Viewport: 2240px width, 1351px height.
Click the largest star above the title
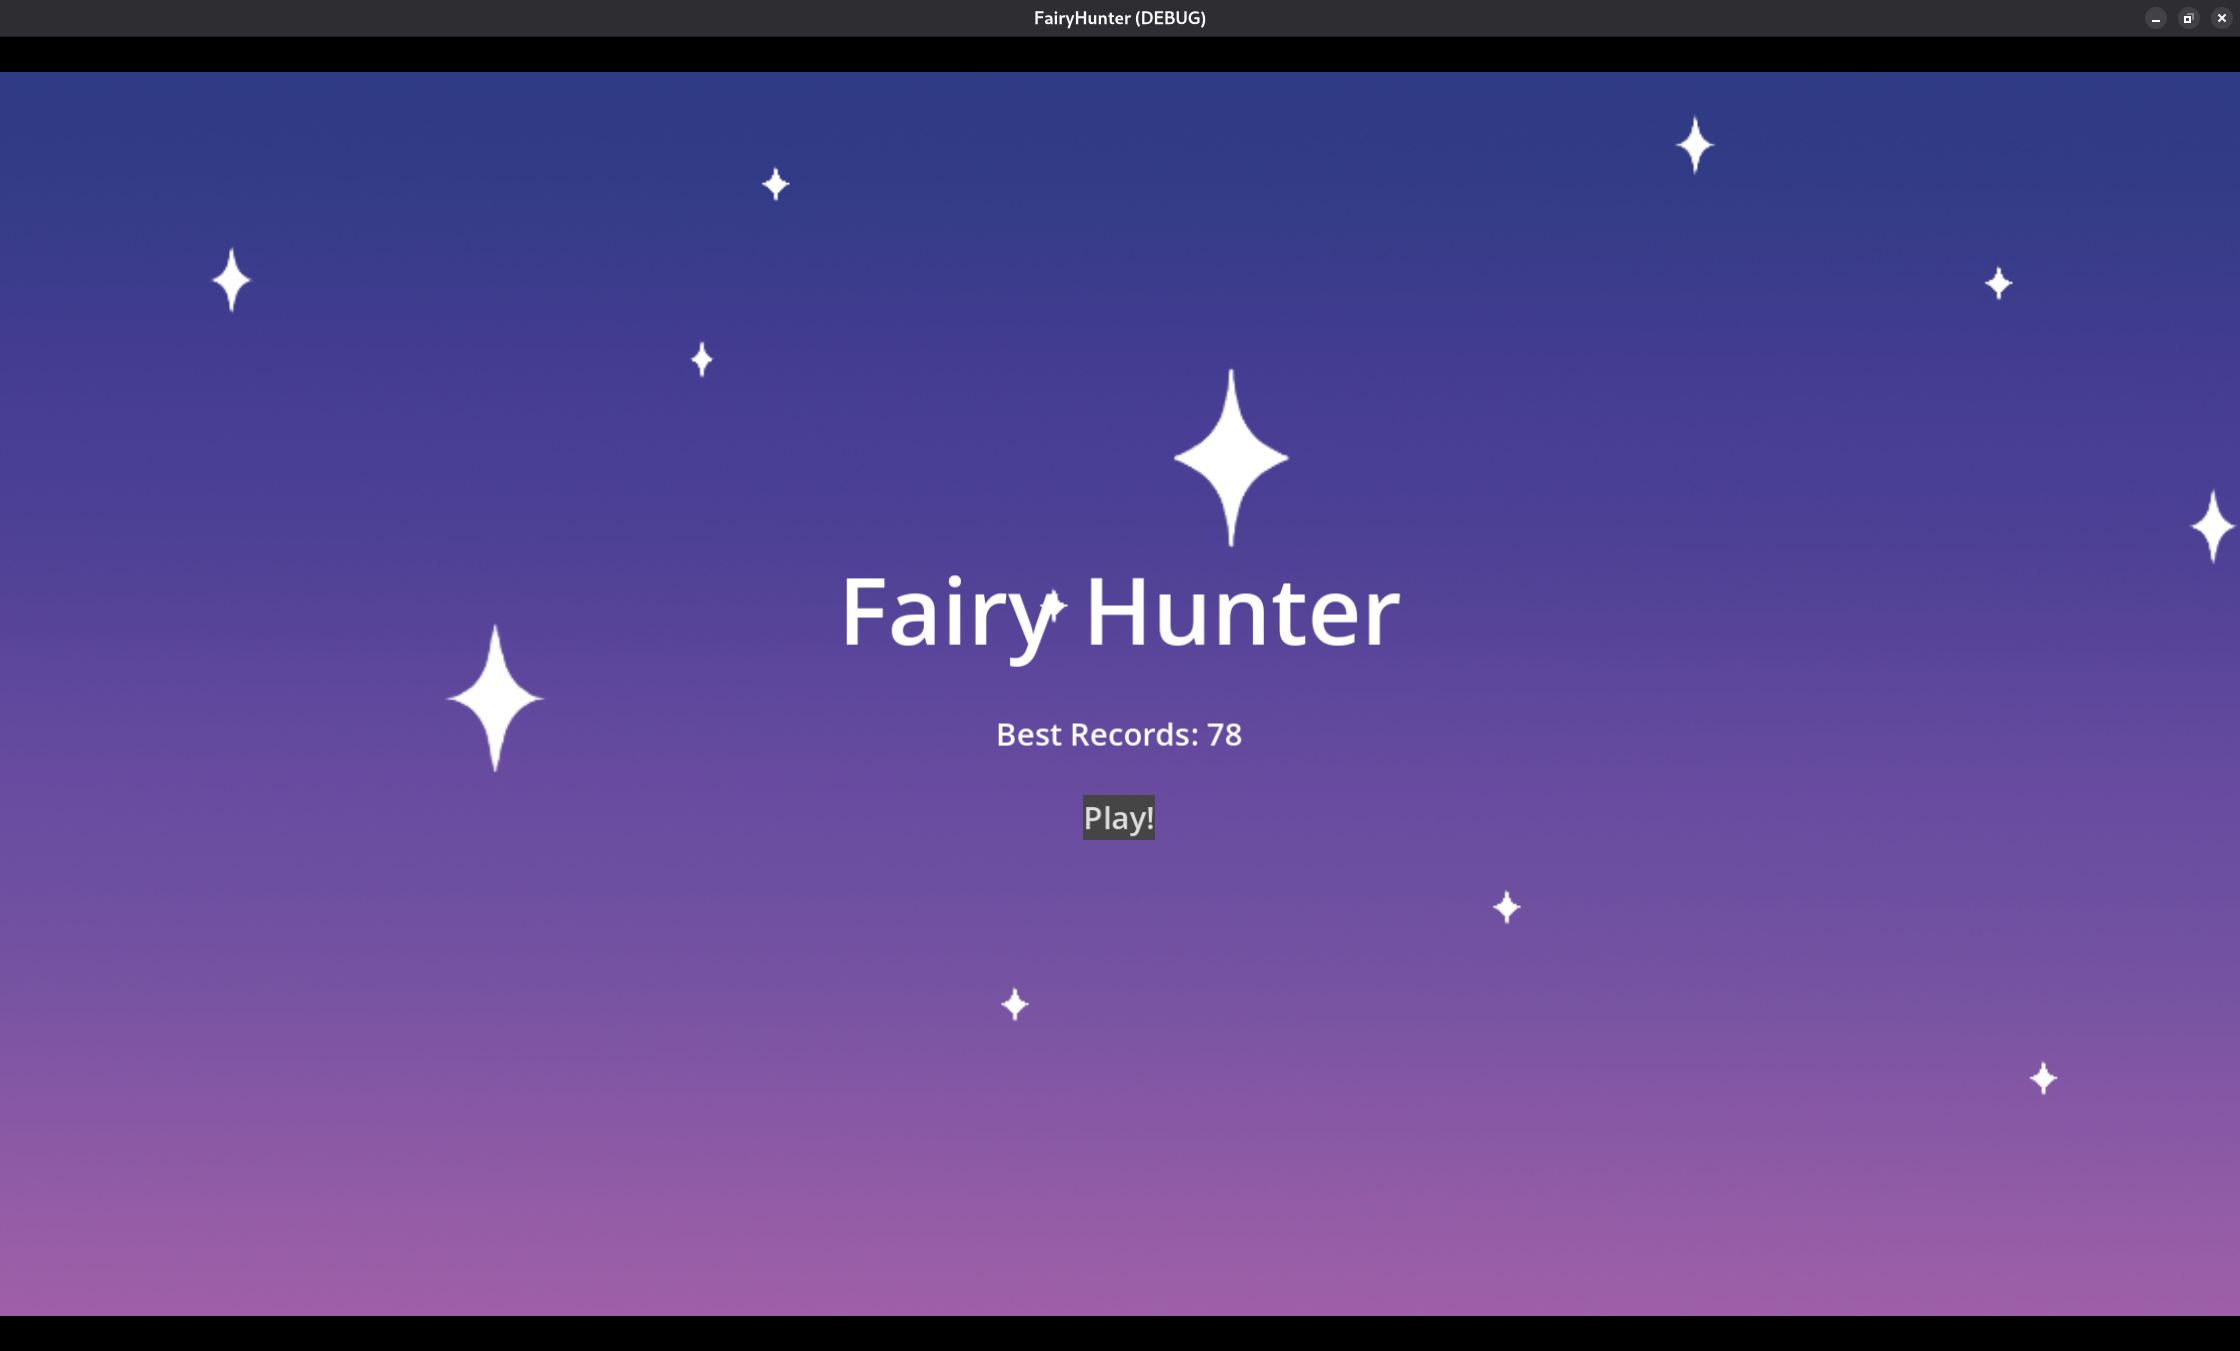1231,458
